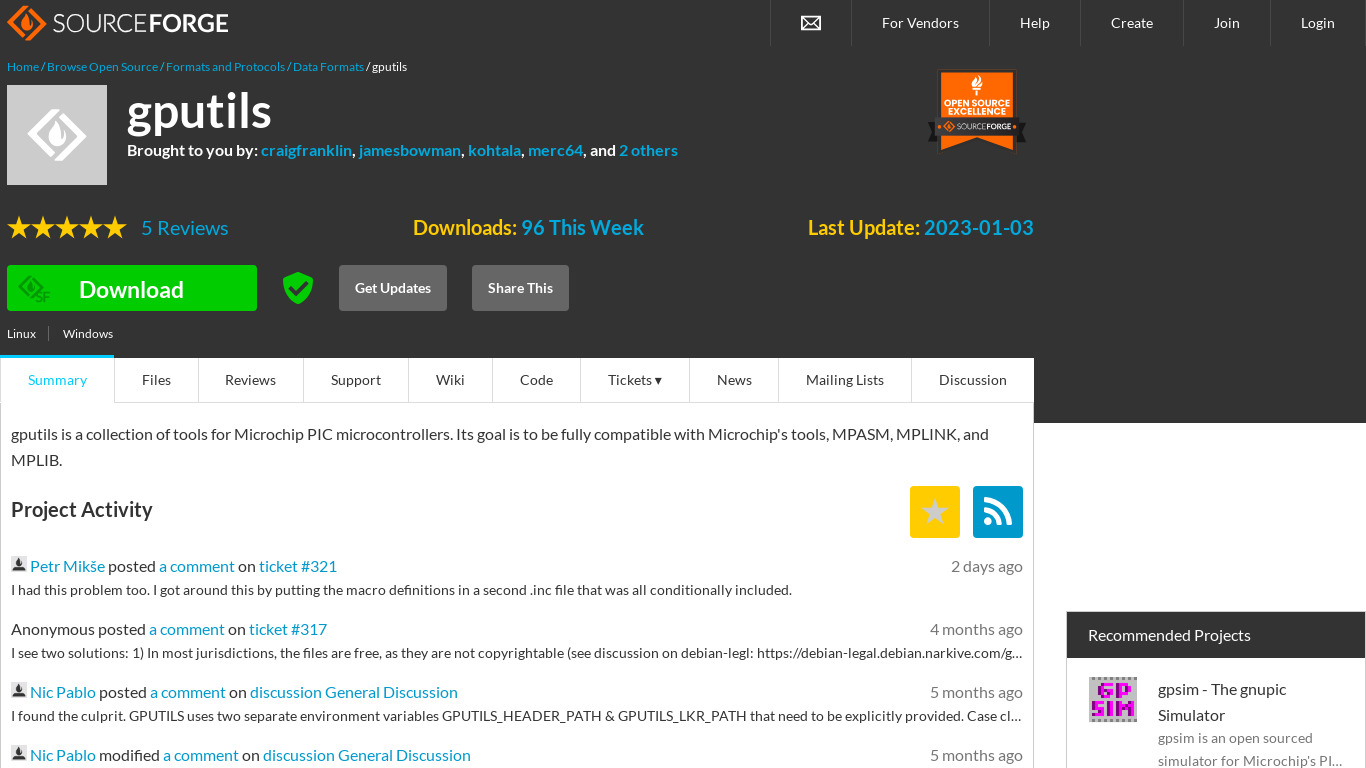This screenshot has height=768, width=1366.
Task: Open the Files tab
Action: click(x=156, y=380)
